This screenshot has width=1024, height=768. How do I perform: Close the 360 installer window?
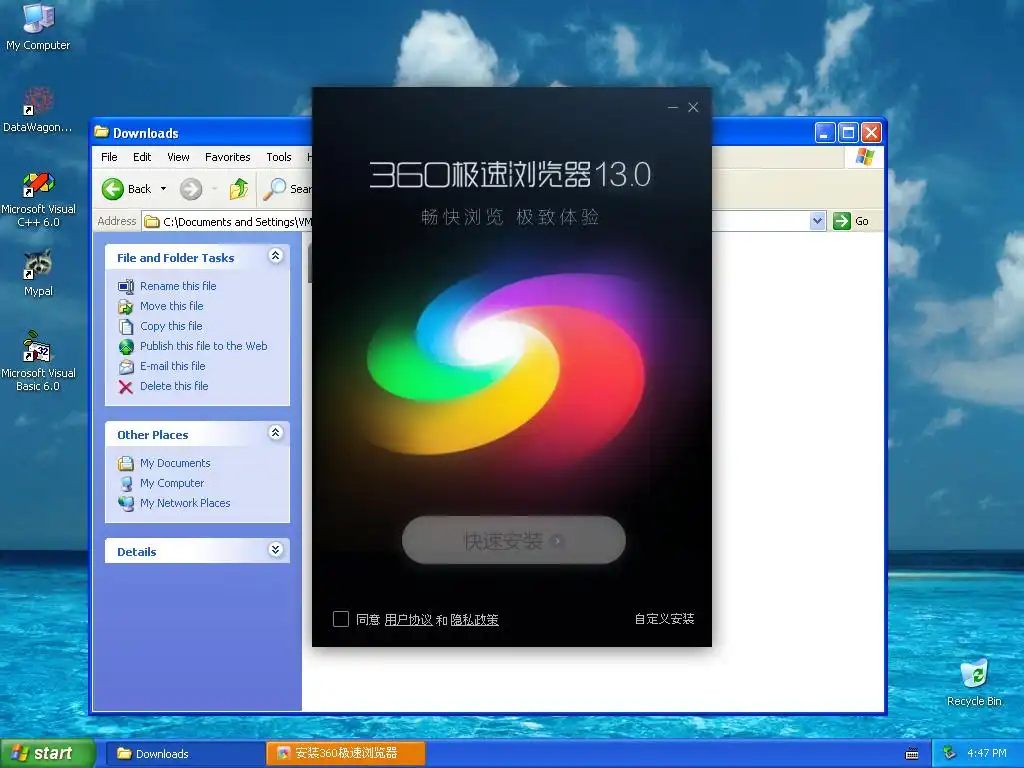(694, 107)
